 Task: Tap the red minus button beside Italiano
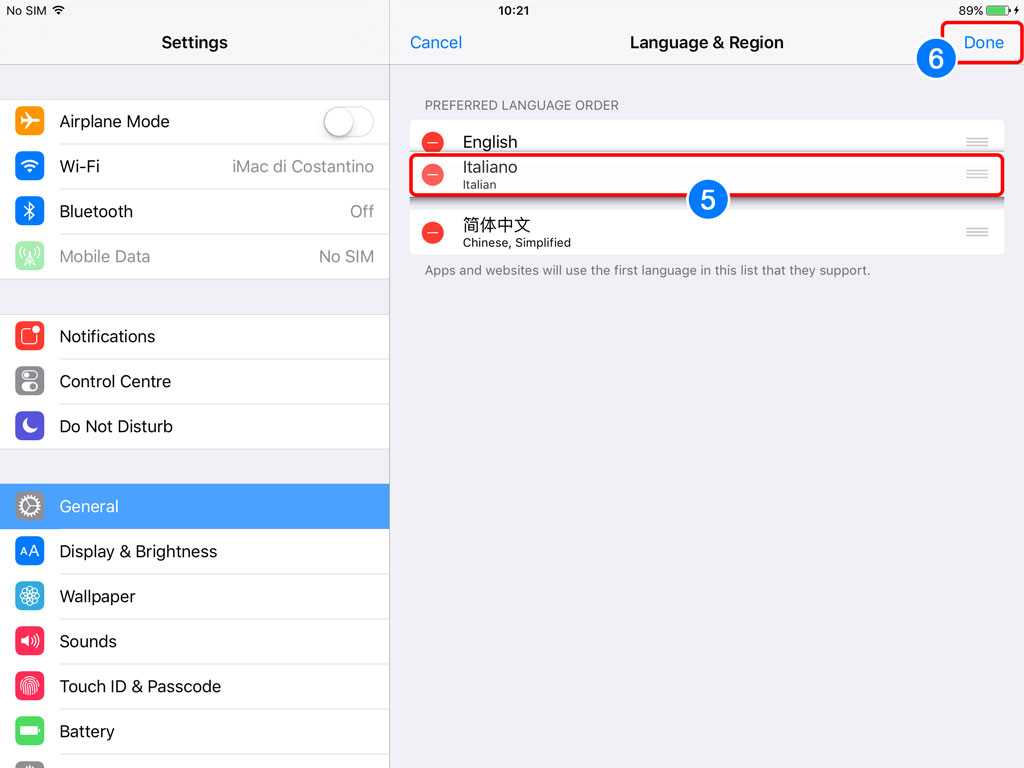432,174
